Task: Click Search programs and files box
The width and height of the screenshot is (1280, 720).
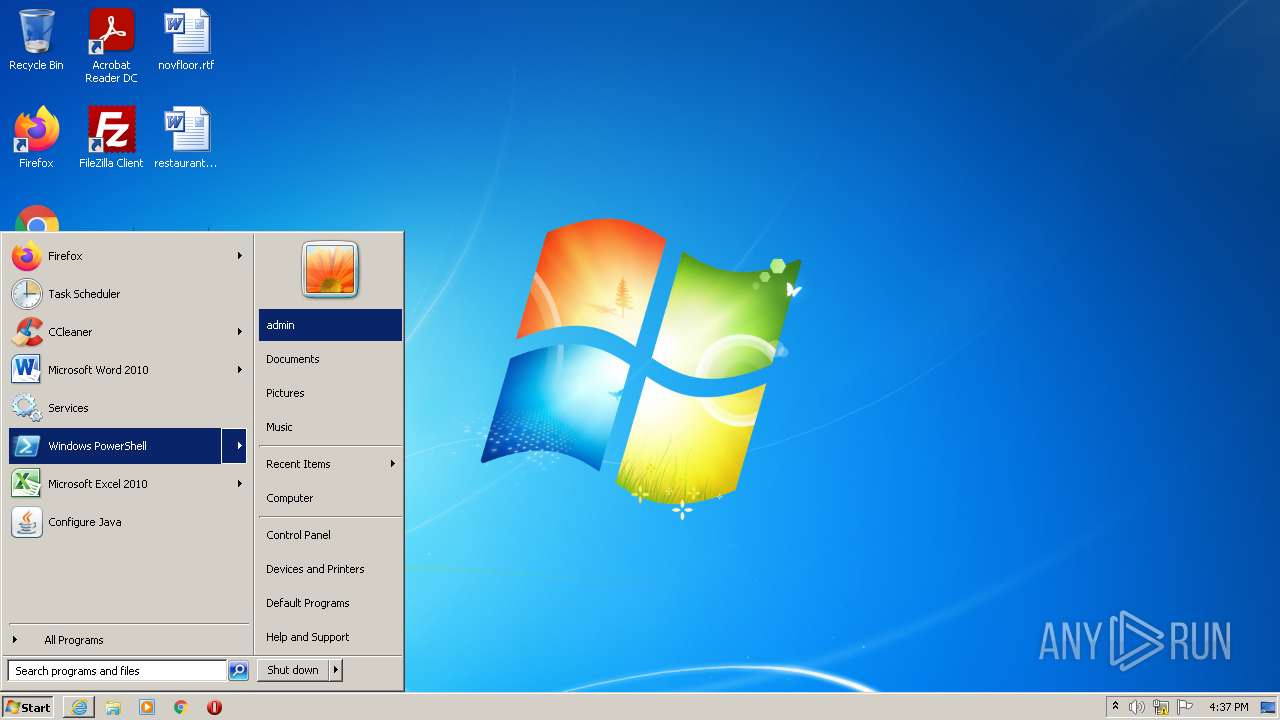Action: [117, 671]
